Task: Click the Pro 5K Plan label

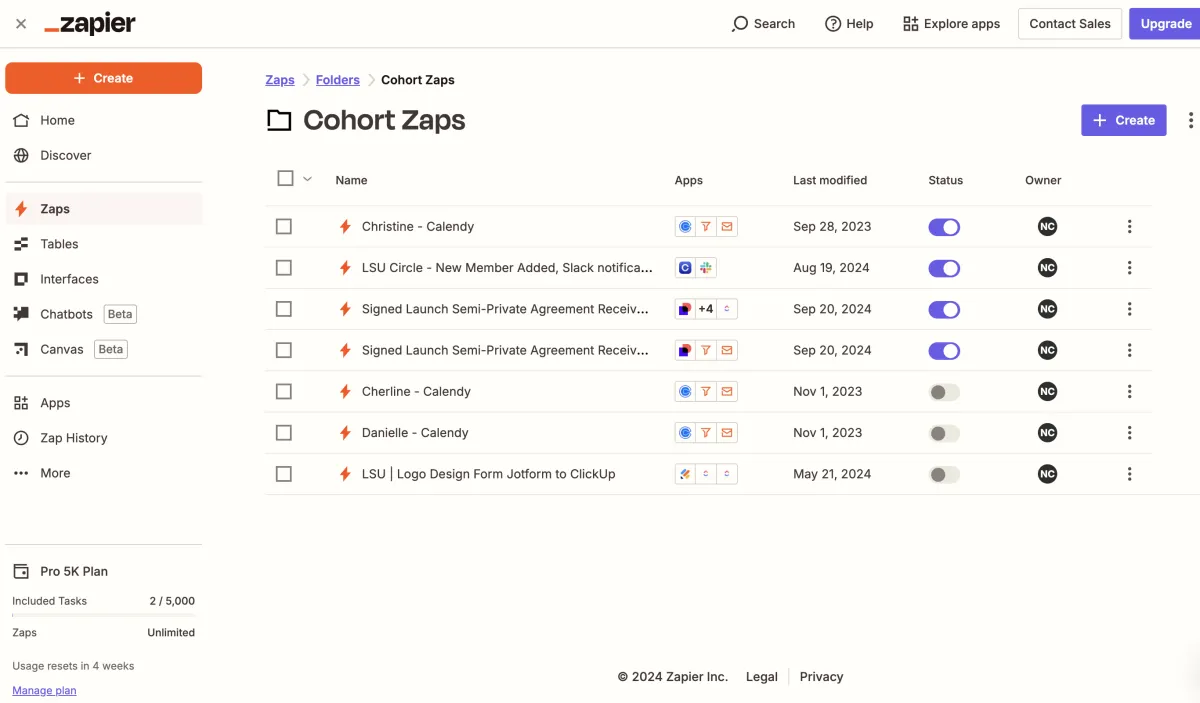Action: coord(74,571)
